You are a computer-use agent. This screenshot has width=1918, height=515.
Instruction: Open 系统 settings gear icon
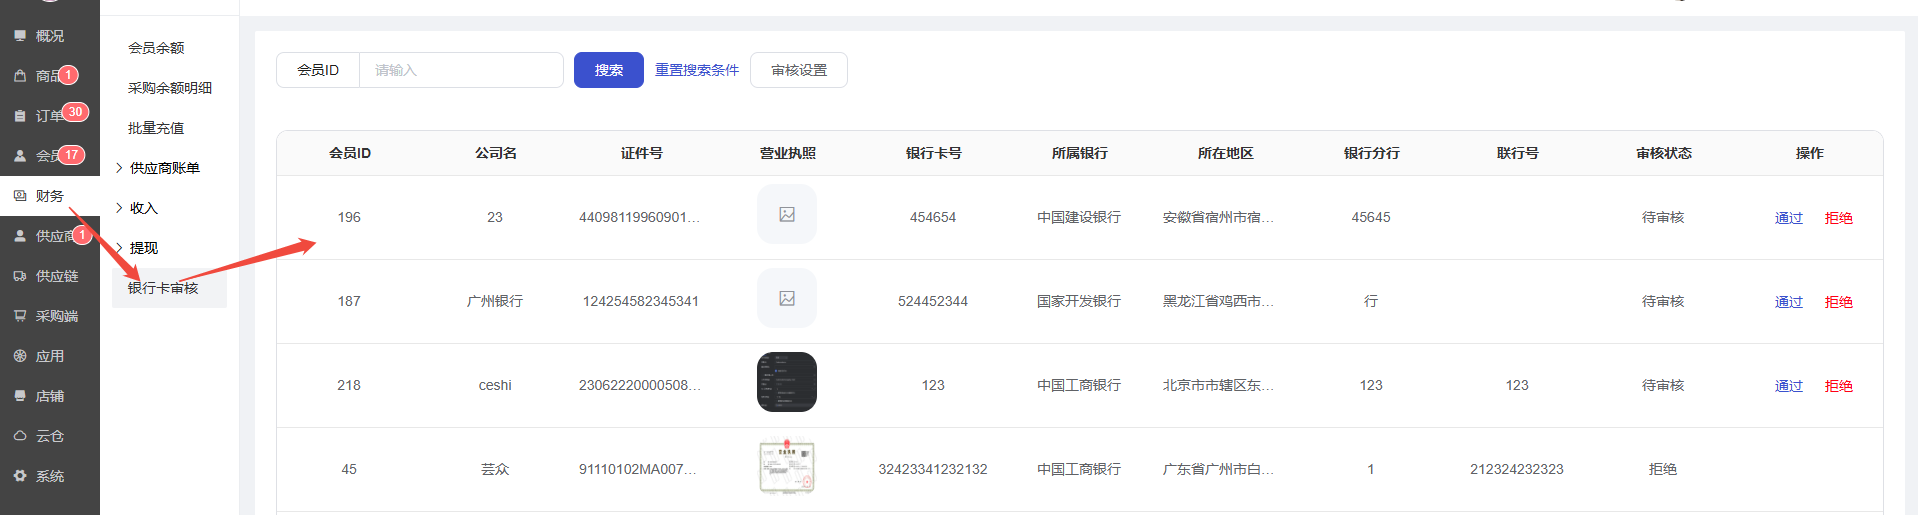[20, 476]
